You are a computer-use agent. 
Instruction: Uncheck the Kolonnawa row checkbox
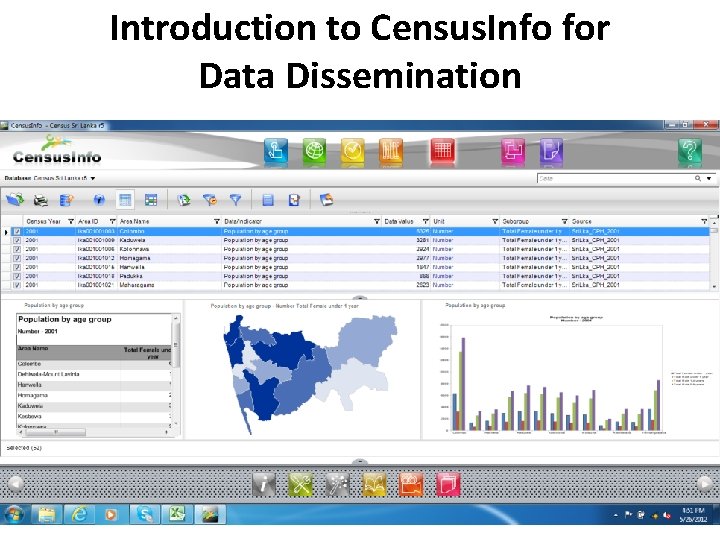click(x=17, y=249)
